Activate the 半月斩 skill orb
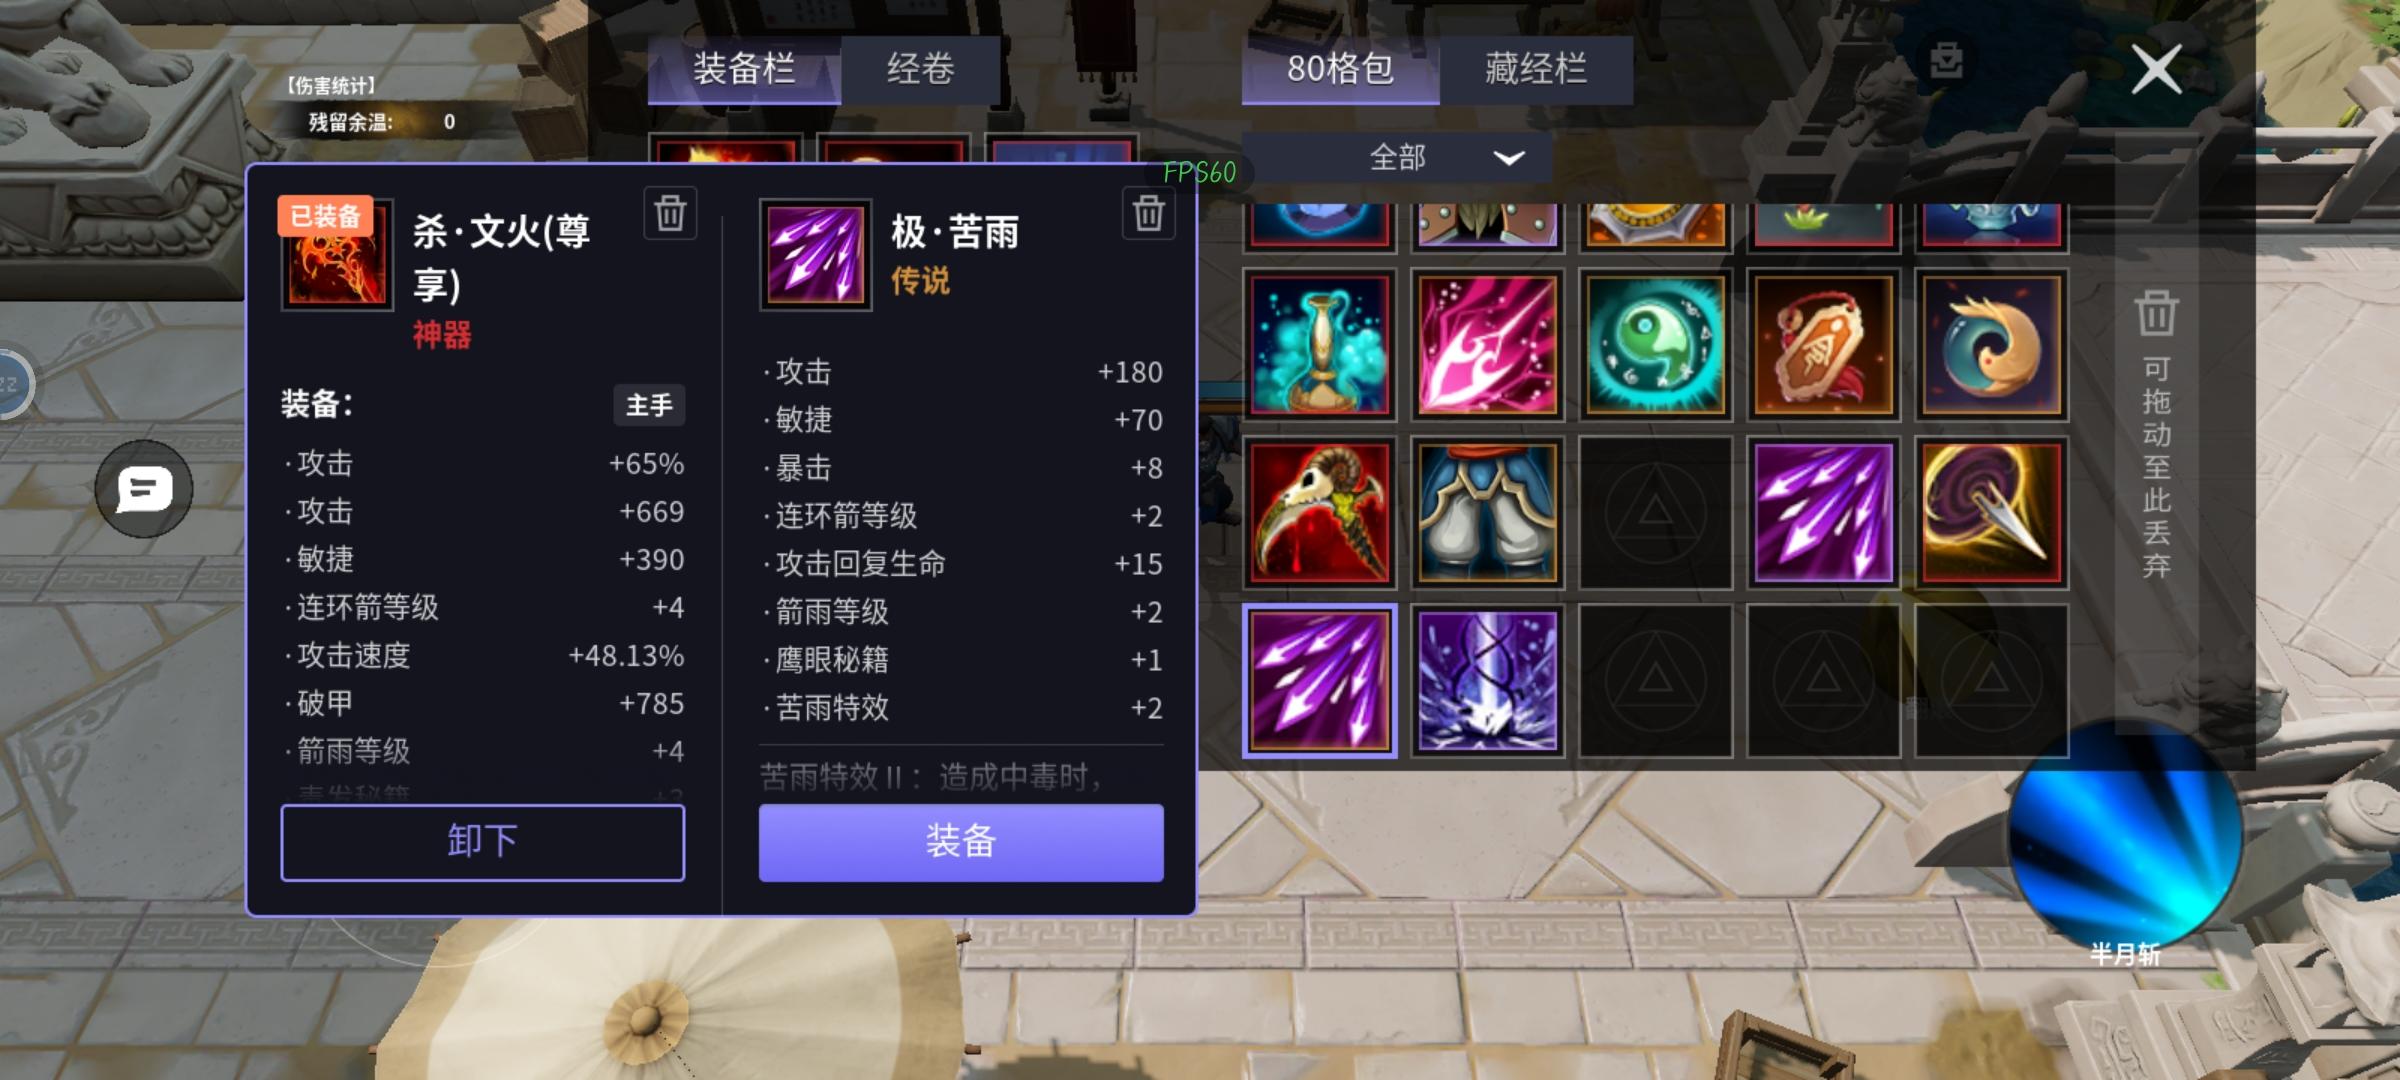This screenshot has width=2400, height=1080. 2124,835
